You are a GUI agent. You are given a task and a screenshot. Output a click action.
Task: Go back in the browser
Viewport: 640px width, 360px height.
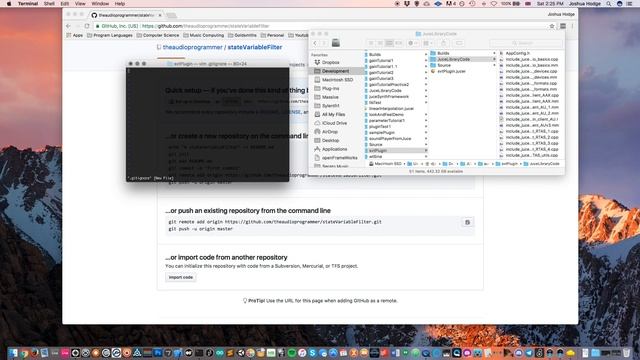pos(68,26)
